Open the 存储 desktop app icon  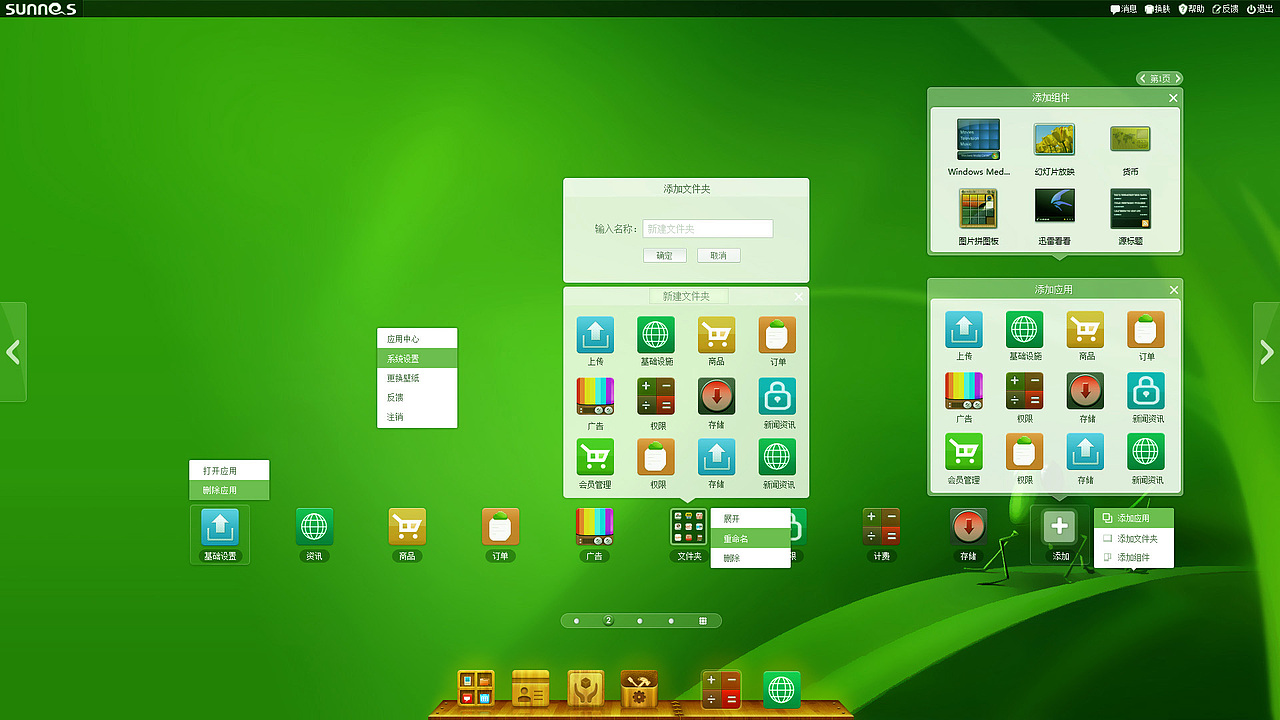[x=968, y=527]
